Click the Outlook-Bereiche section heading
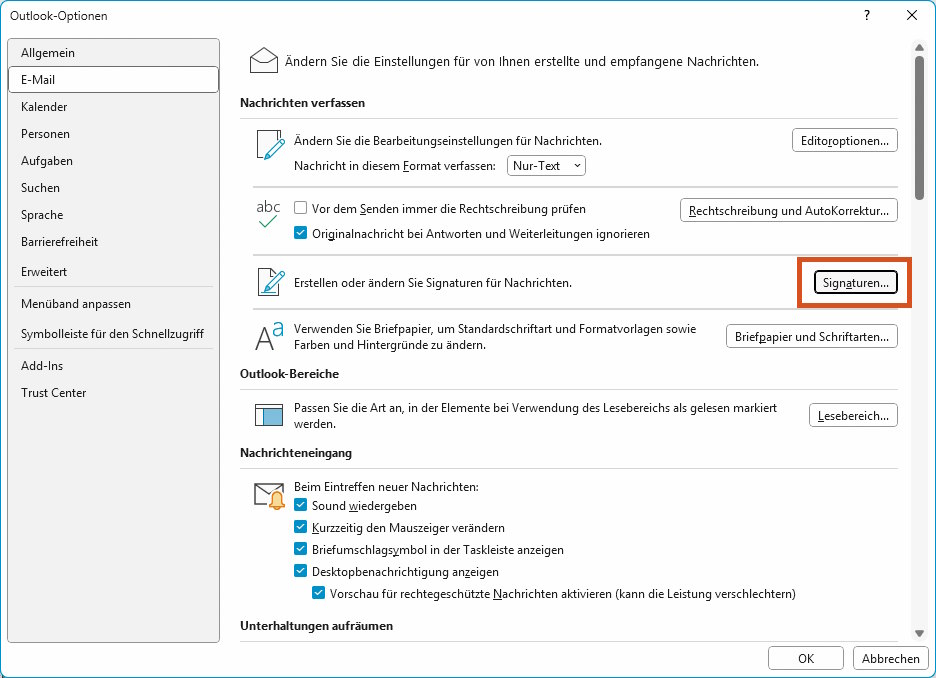The image size is (936, 678). click(290, 374)
